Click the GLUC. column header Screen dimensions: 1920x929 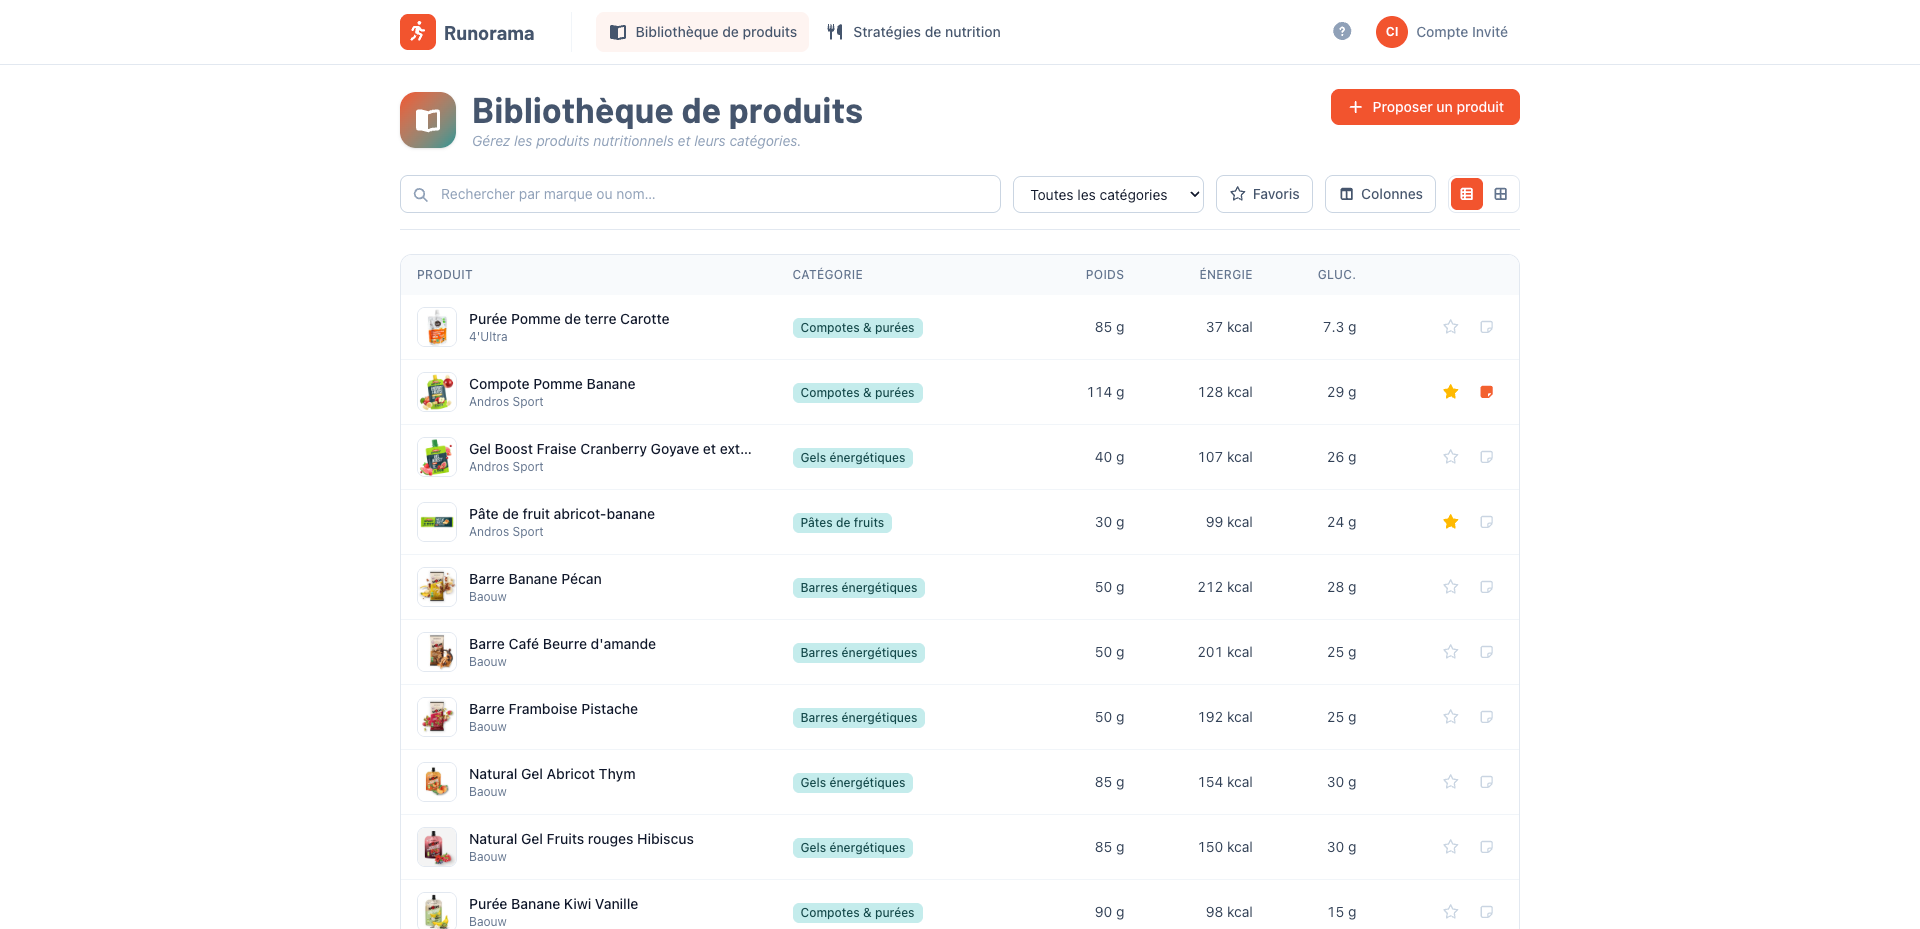click(1337, 275)
